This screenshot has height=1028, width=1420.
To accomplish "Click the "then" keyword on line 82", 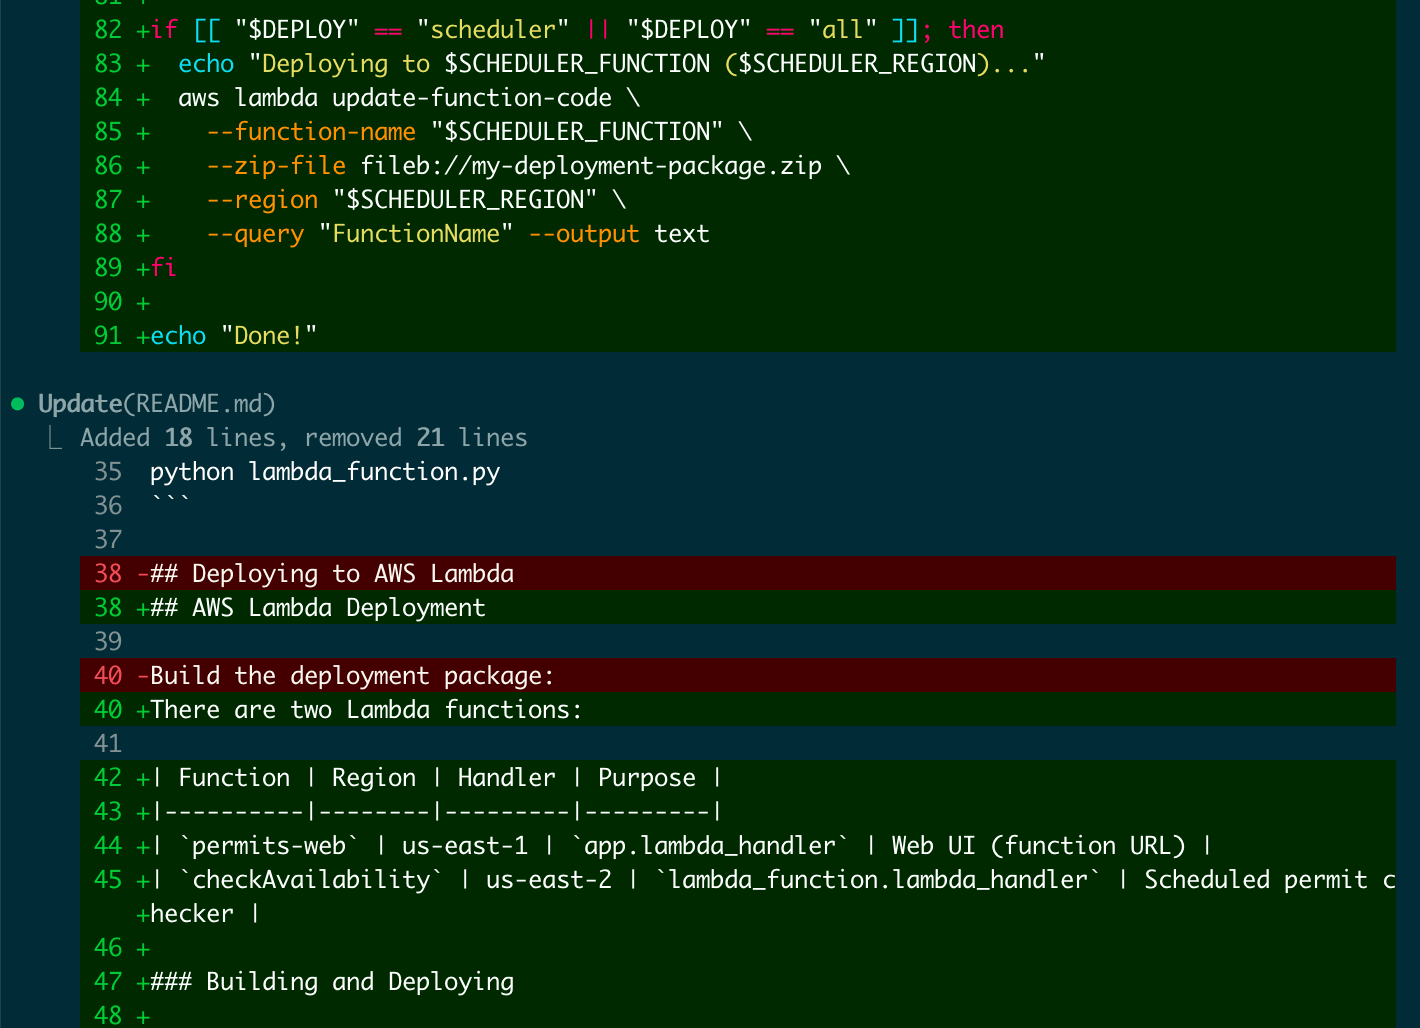I will pyautogui.click(x=976, y=30).
